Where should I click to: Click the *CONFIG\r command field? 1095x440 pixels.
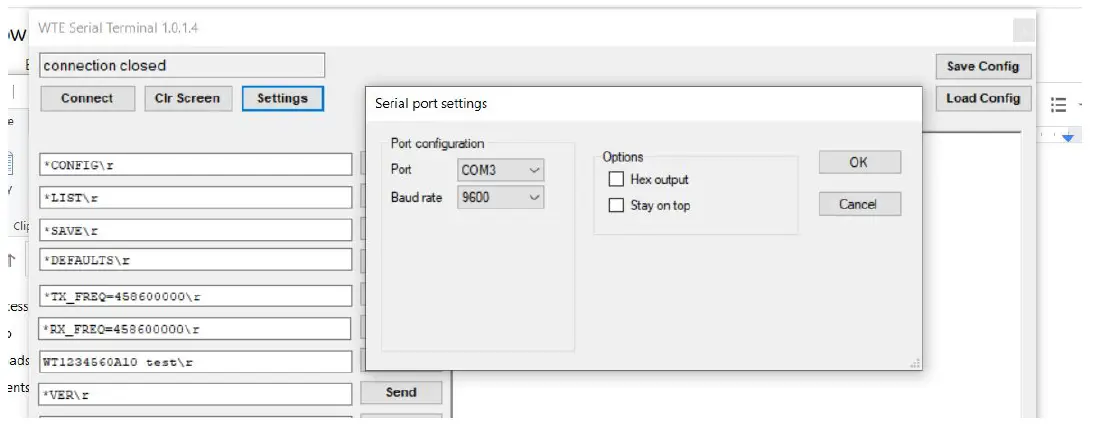click(196, 165)
